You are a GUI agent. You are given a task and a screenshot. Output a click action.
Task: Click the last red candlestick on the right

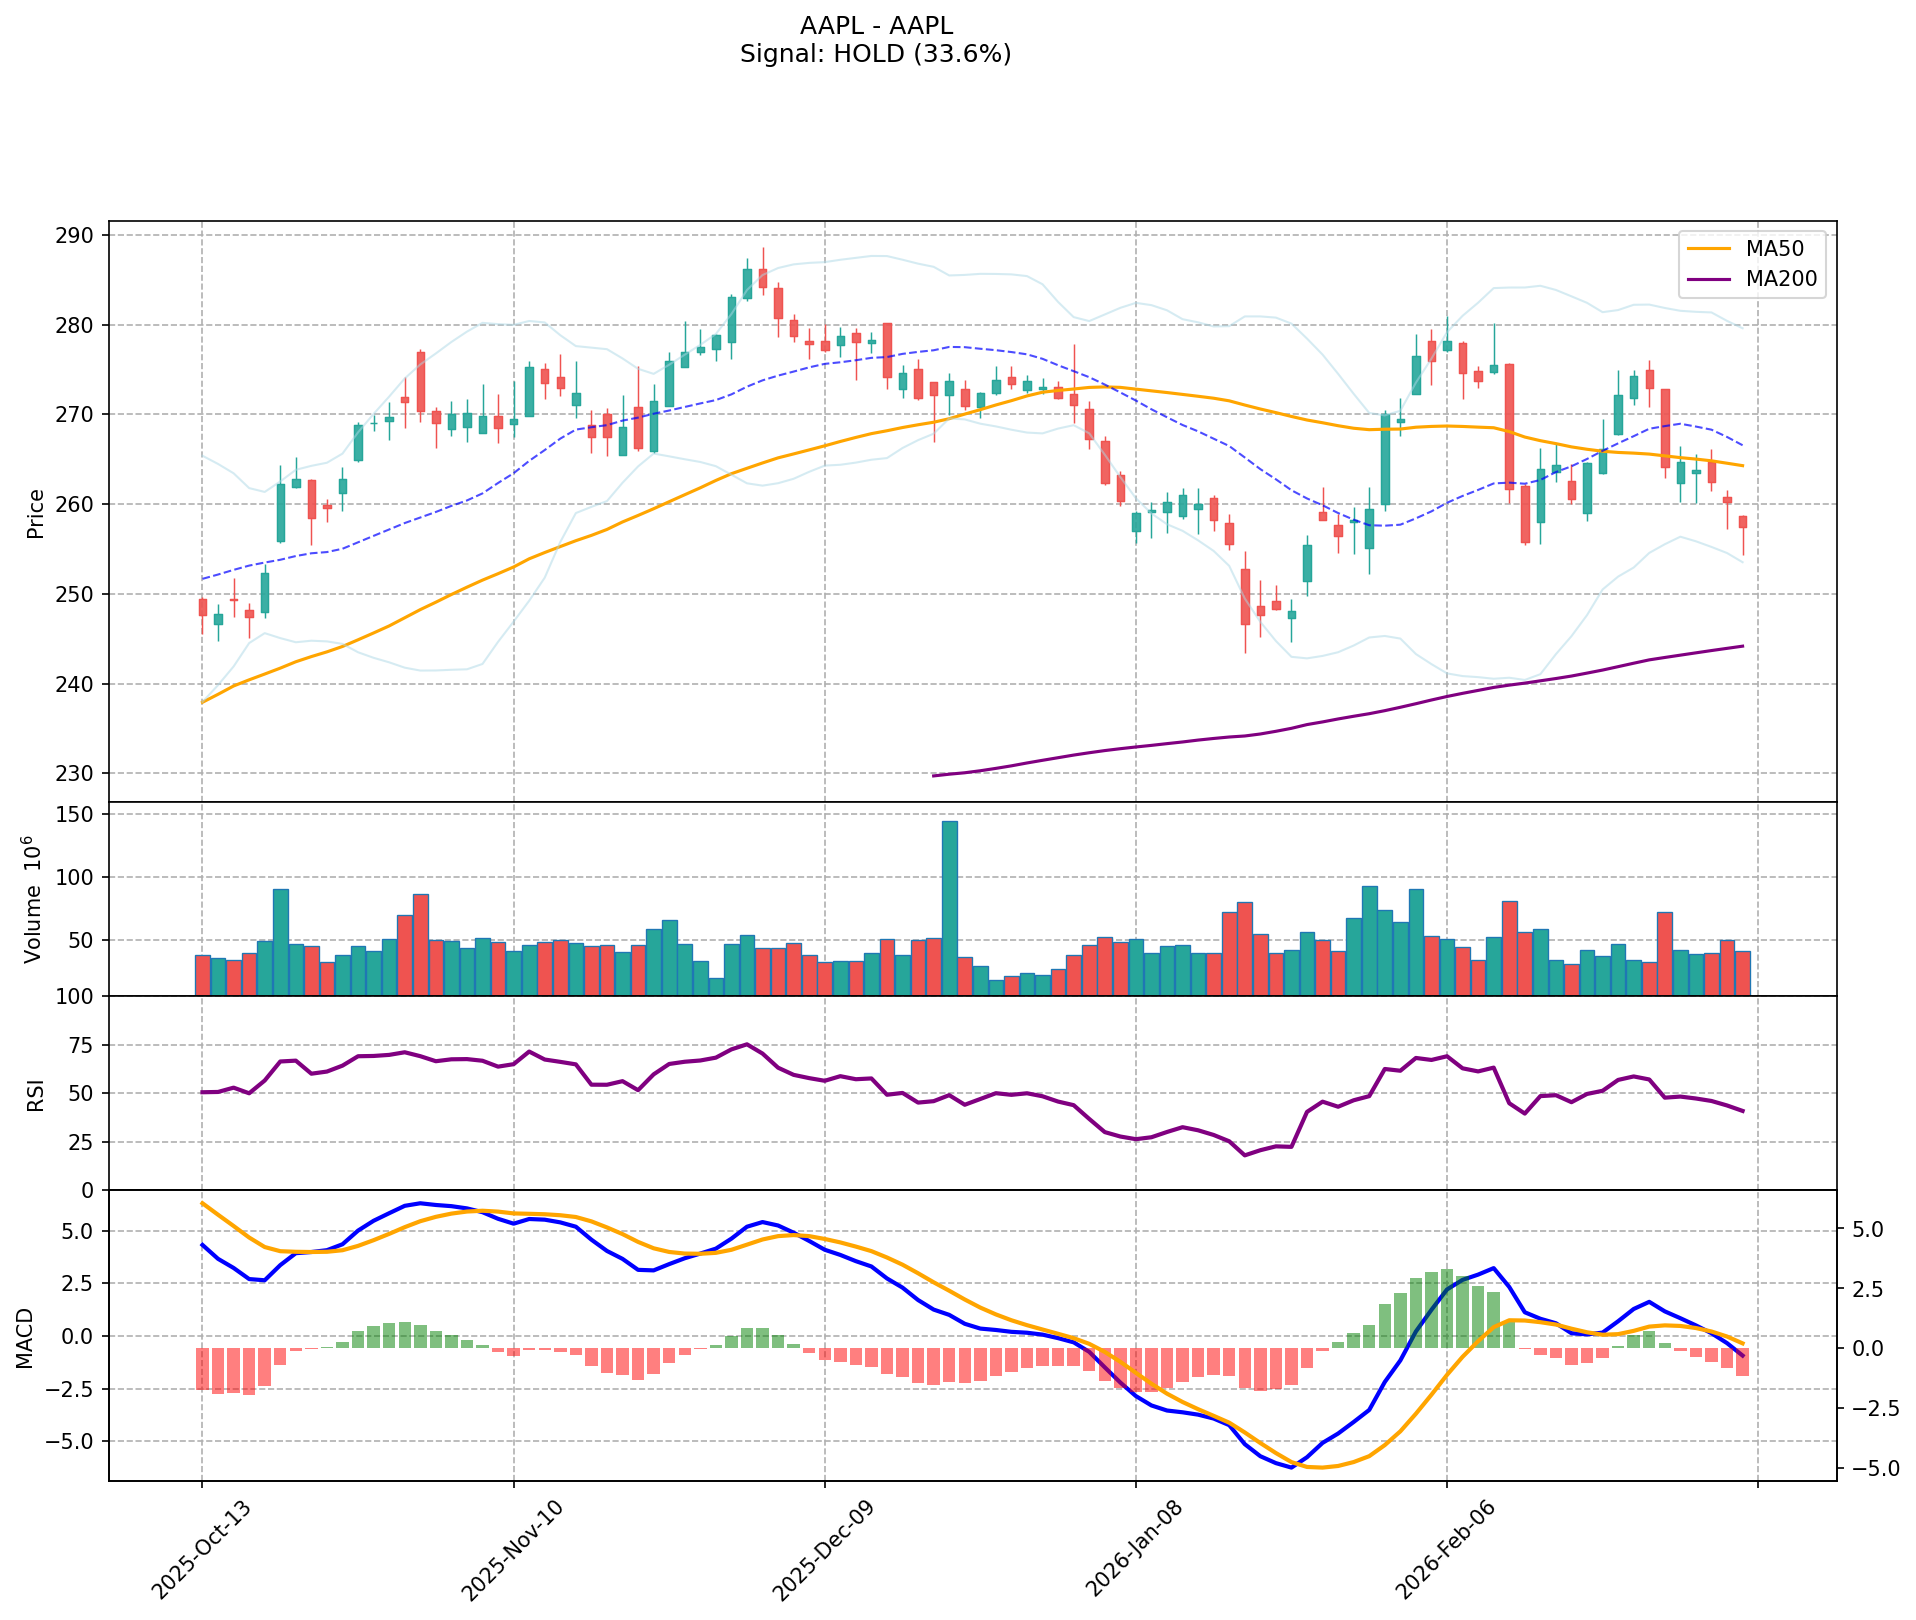click(1743, 522)
